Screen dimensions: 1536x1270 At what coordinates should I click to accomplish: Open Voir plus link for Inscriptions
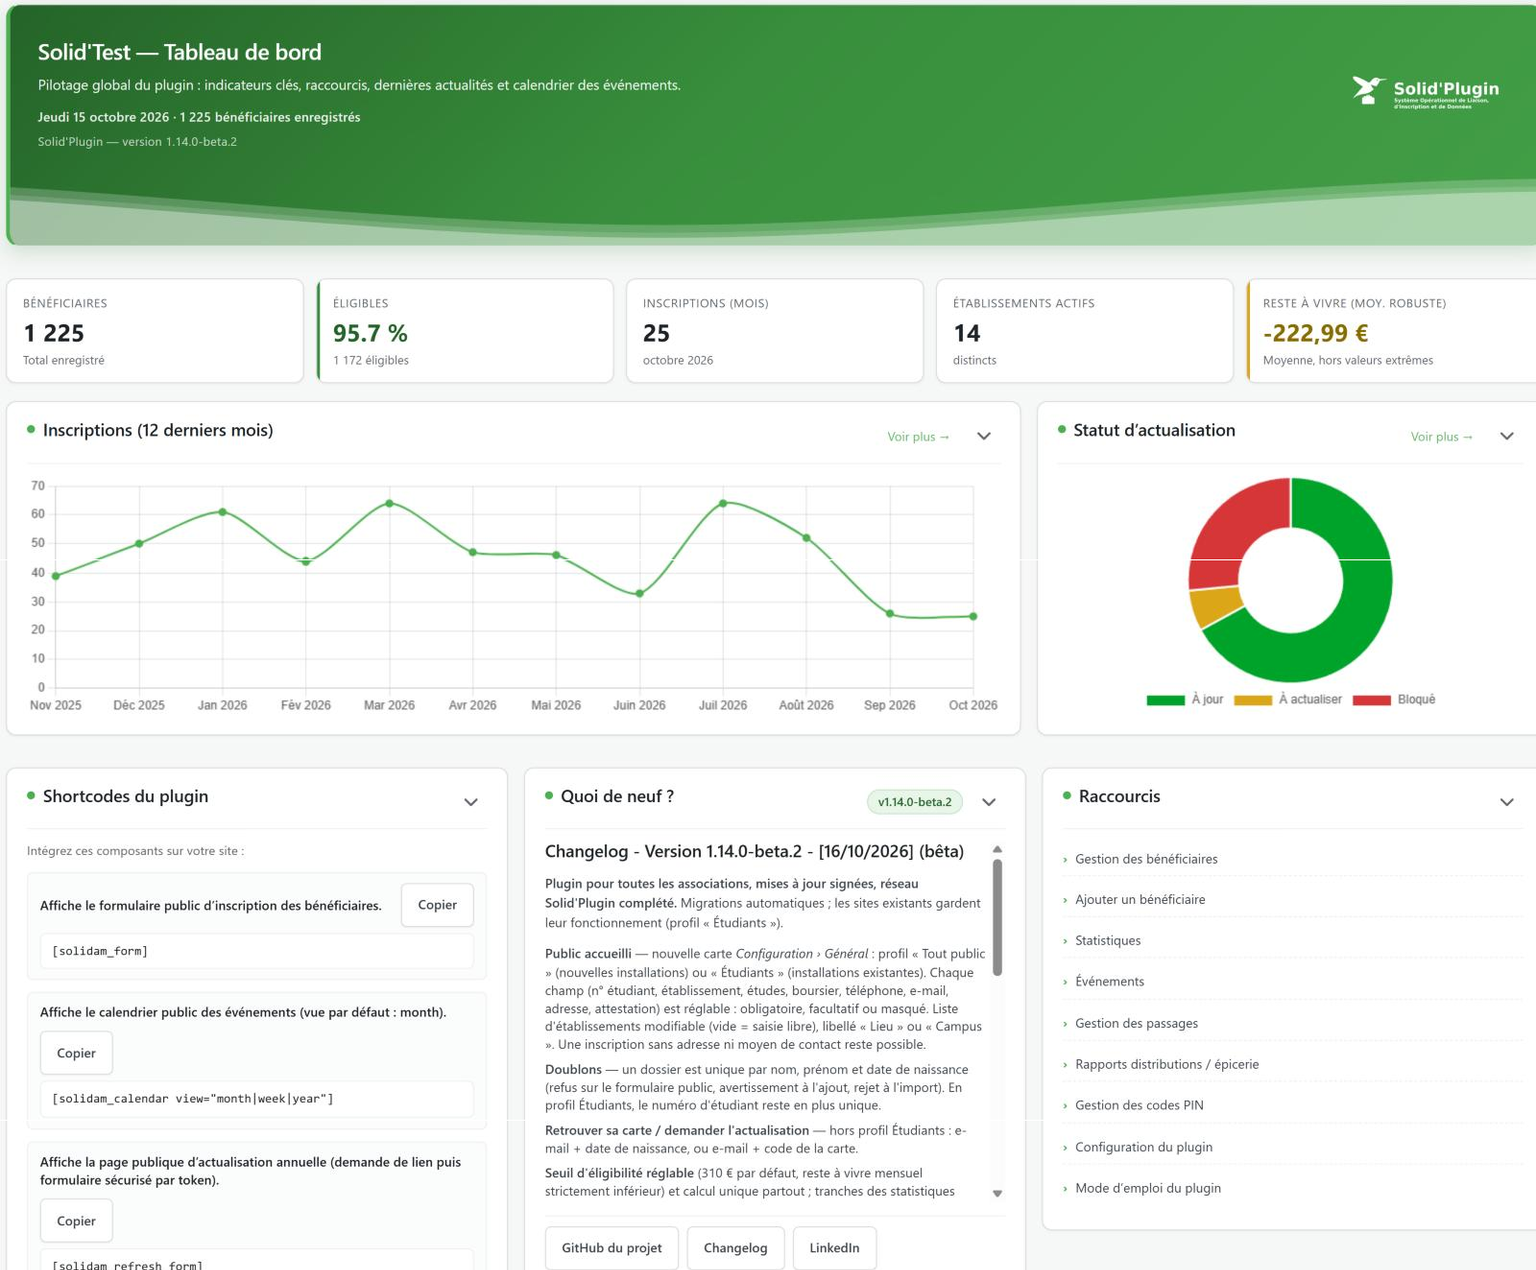pos(918,437)
